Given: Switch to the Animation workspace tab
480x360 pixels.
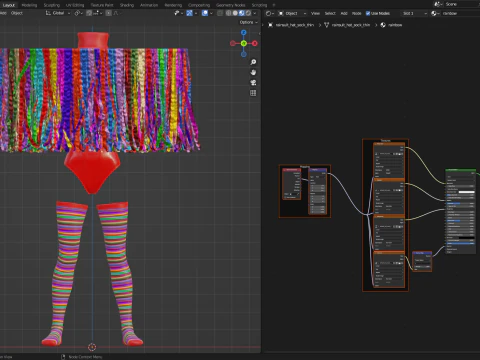Looking at the screenshot, I should pos(149,5).
